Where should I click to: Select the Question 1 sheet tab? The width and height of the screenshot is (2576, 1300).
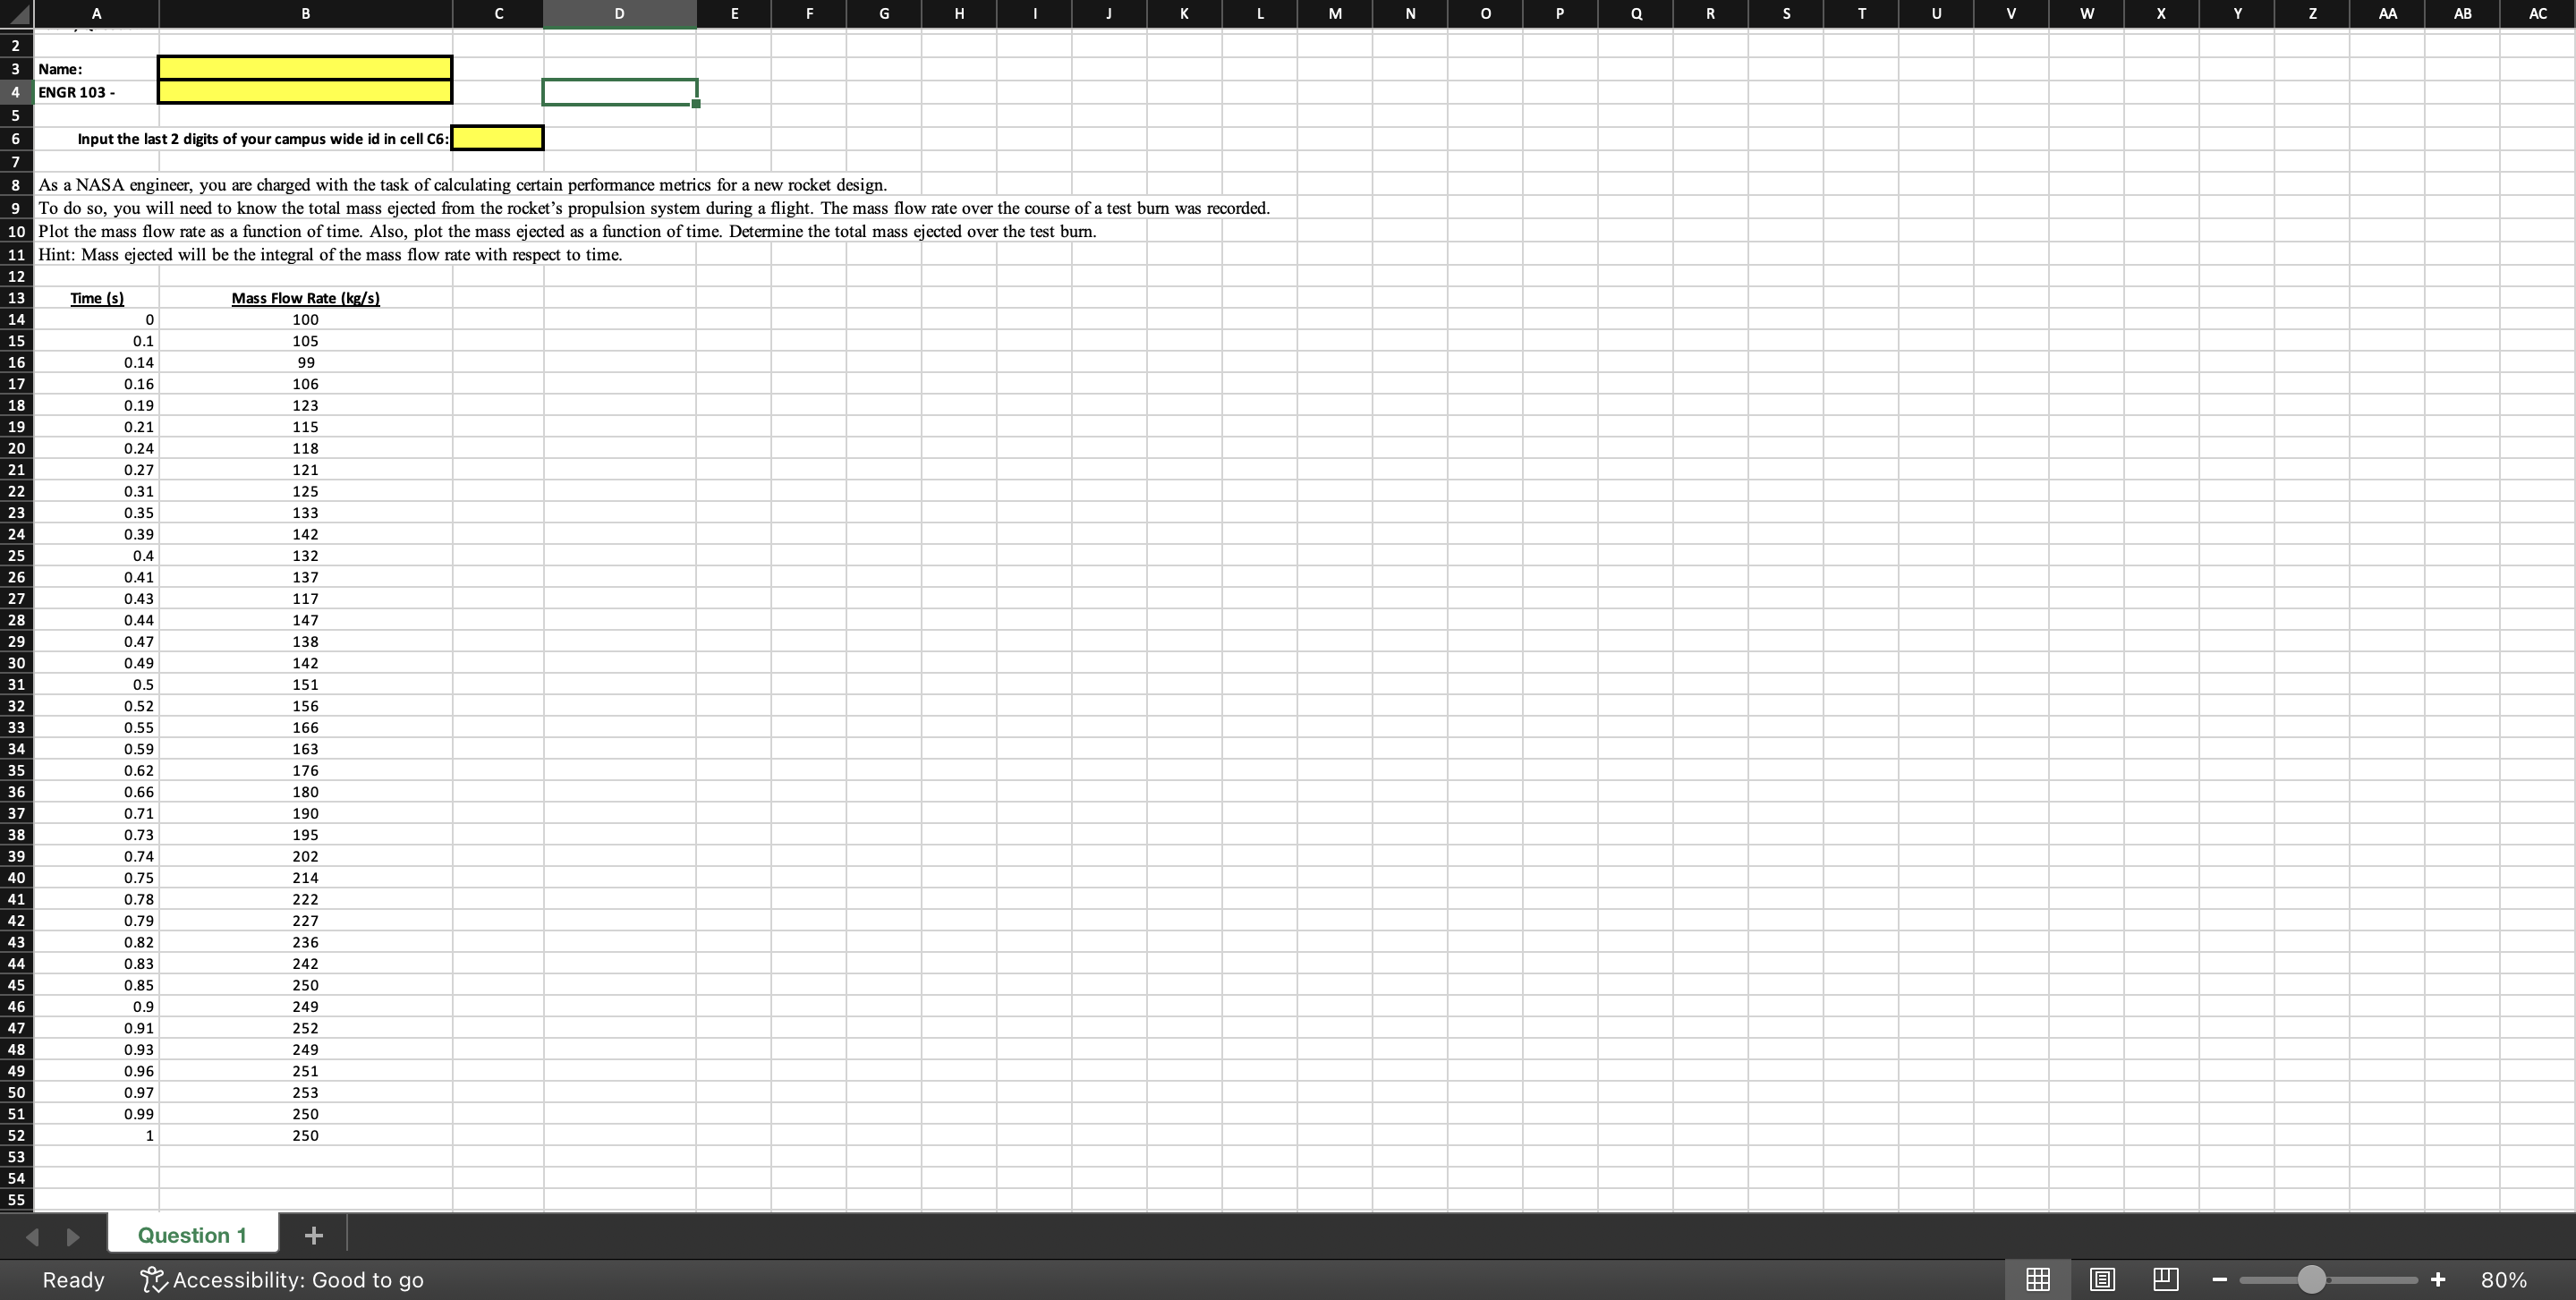pos(192,1235)
